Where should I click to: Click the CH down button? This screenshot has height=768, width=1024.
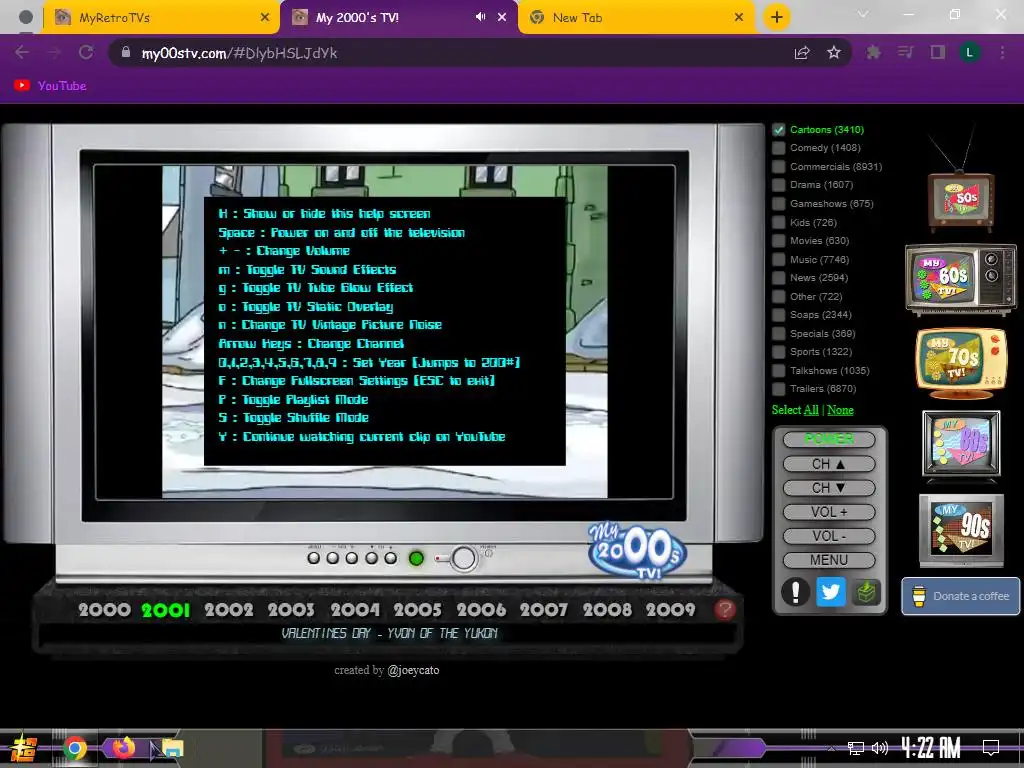coord(829,488)
